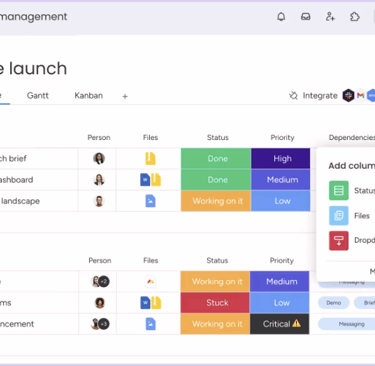375x366 pixels.
Task: Click the Integrate button
Action: click(x=313, y=96)
